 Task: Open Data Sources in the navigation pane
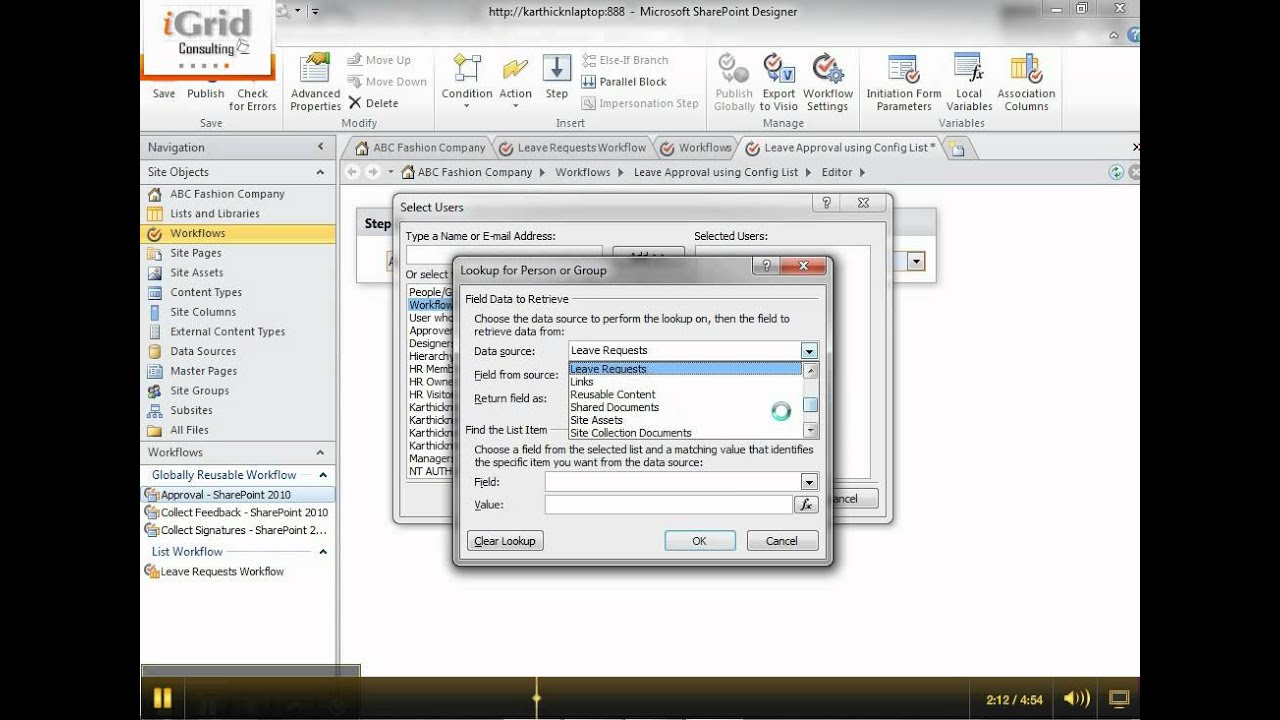pos(203,351)
